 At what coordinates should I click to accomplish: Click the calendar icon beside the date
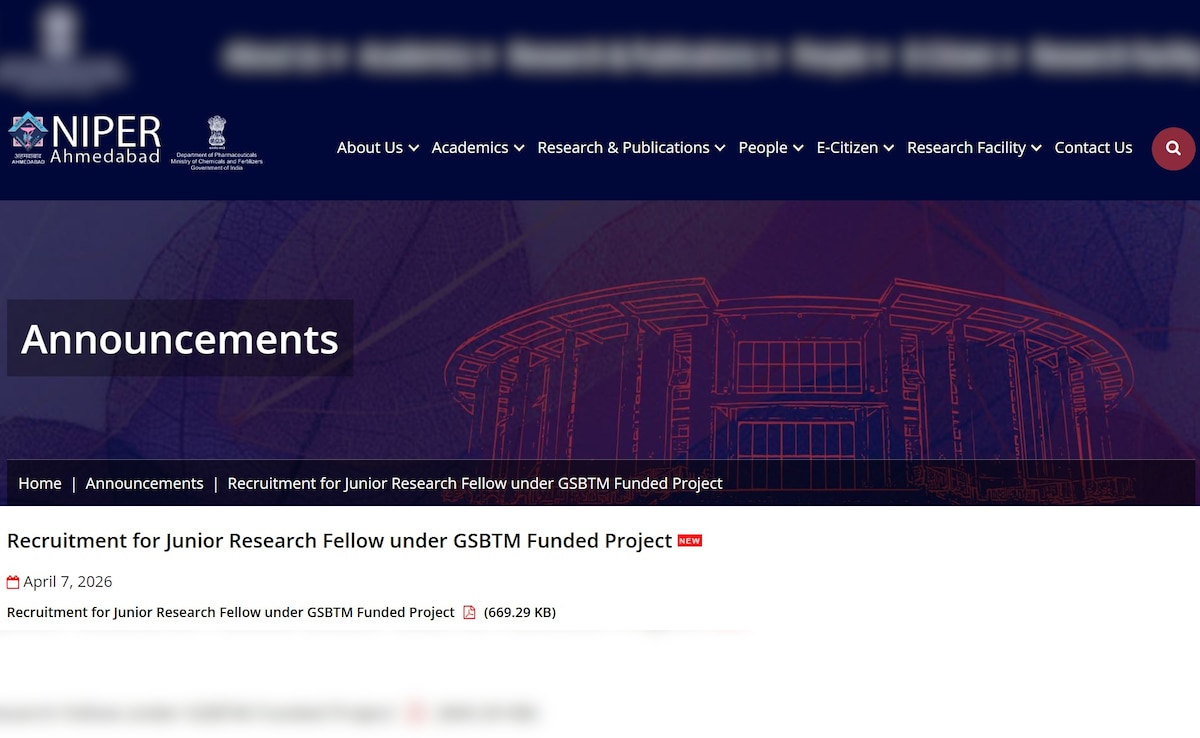tap(13, 582)
